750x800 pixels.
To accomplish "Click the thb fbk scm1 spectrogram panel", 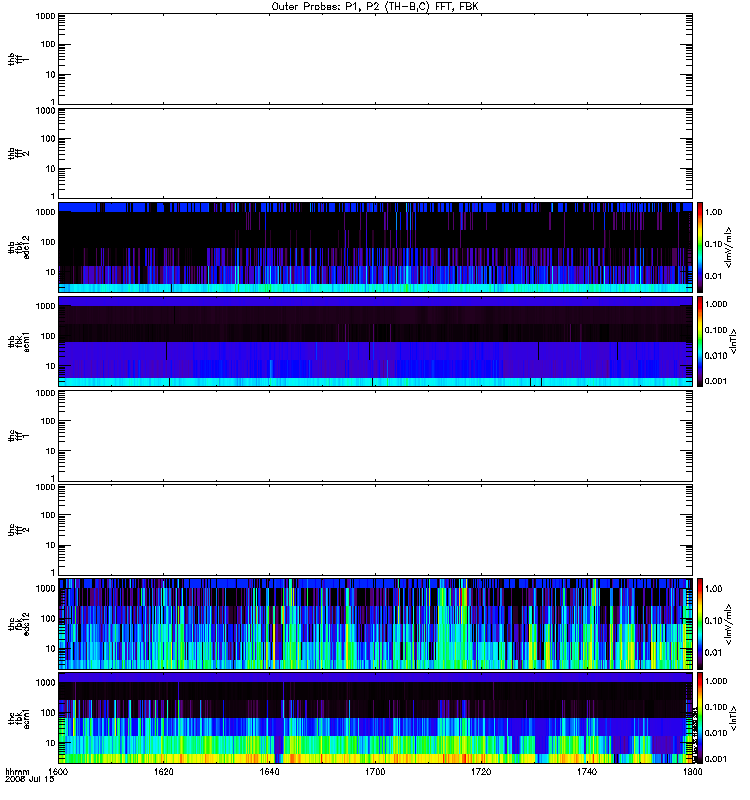I will (376, 341).
